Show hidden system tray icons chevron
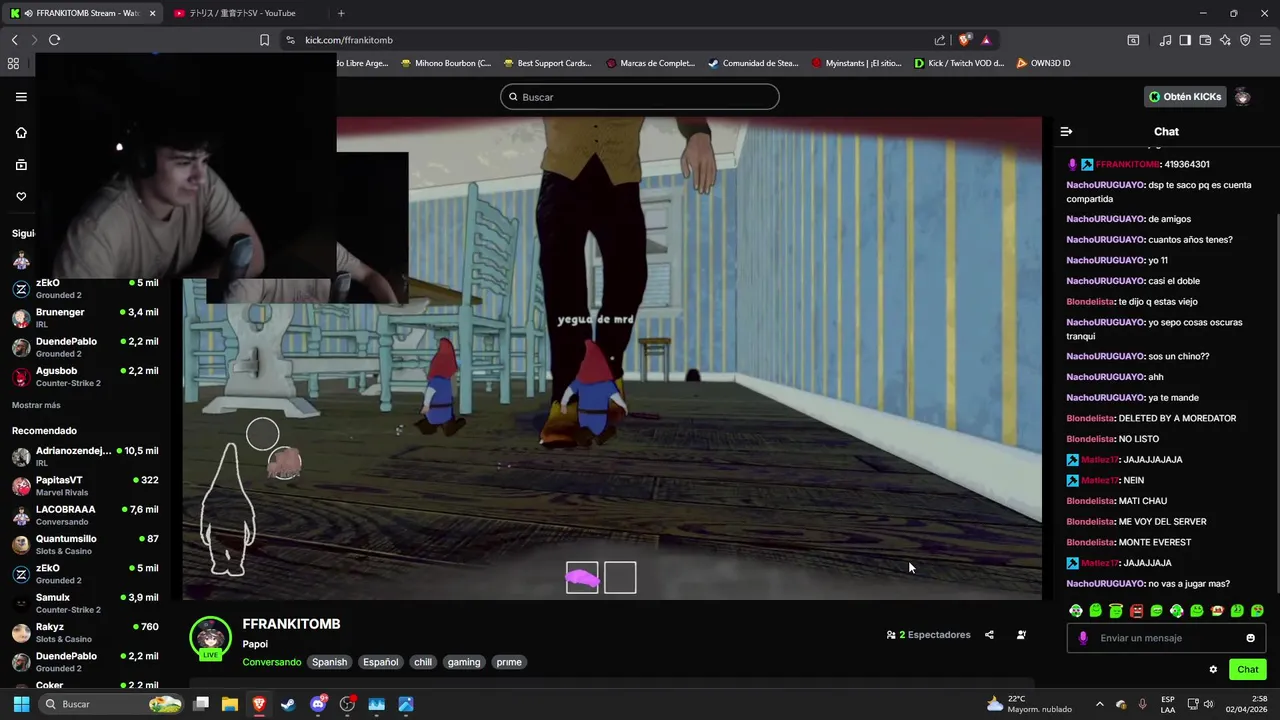 [x=1099, y=704]
